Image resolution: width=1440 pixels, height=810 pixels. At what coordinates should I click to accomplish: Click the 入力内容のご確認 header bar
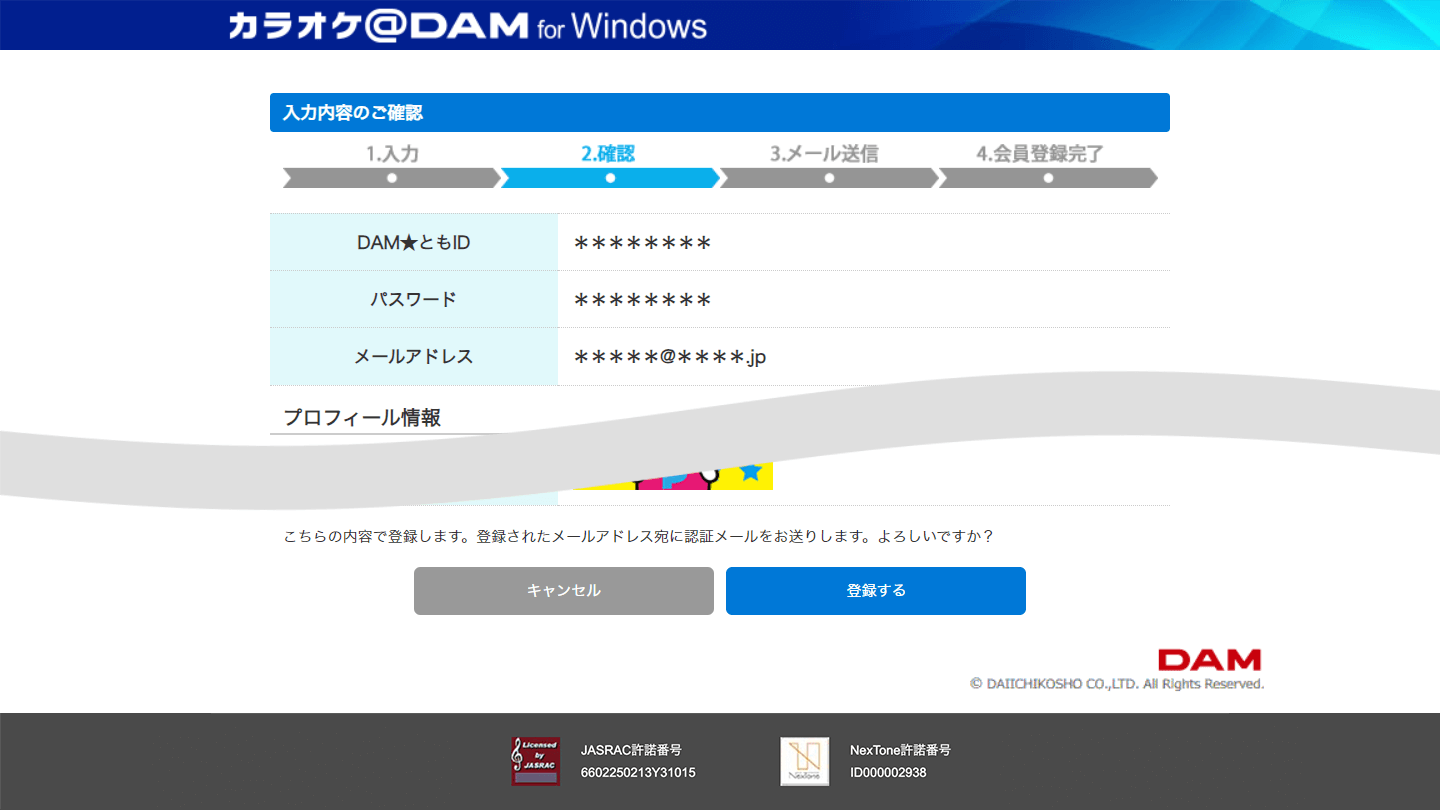click(x=720, y=113)
